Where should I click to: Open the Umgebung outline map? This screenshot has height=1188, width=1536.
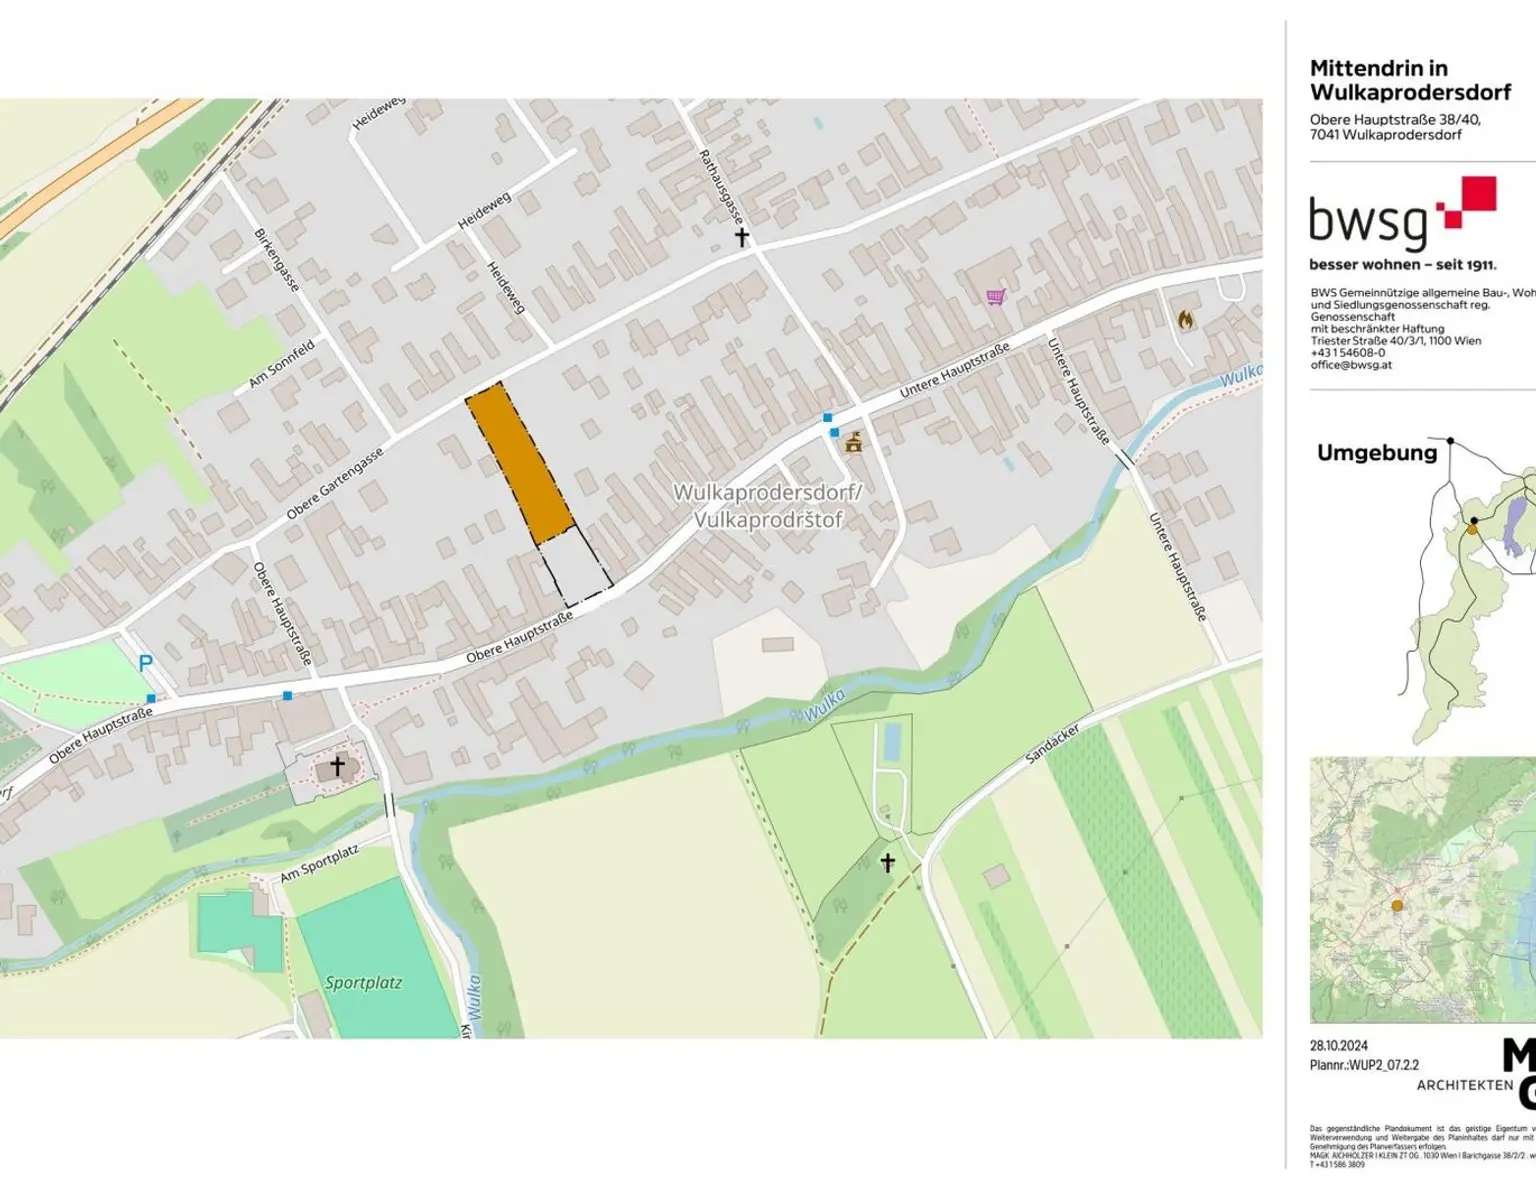coord(1470,590)
